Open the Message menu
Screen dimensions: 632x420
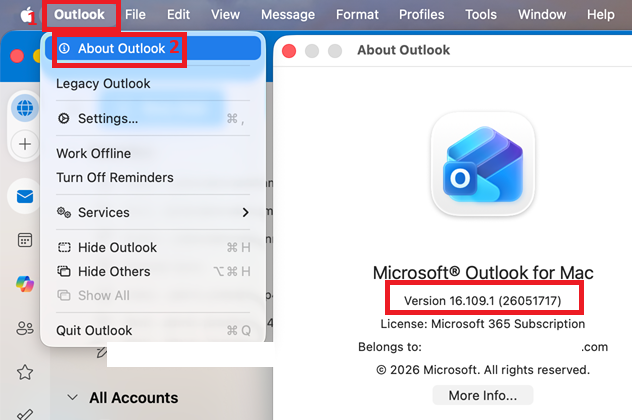point(288,15)
